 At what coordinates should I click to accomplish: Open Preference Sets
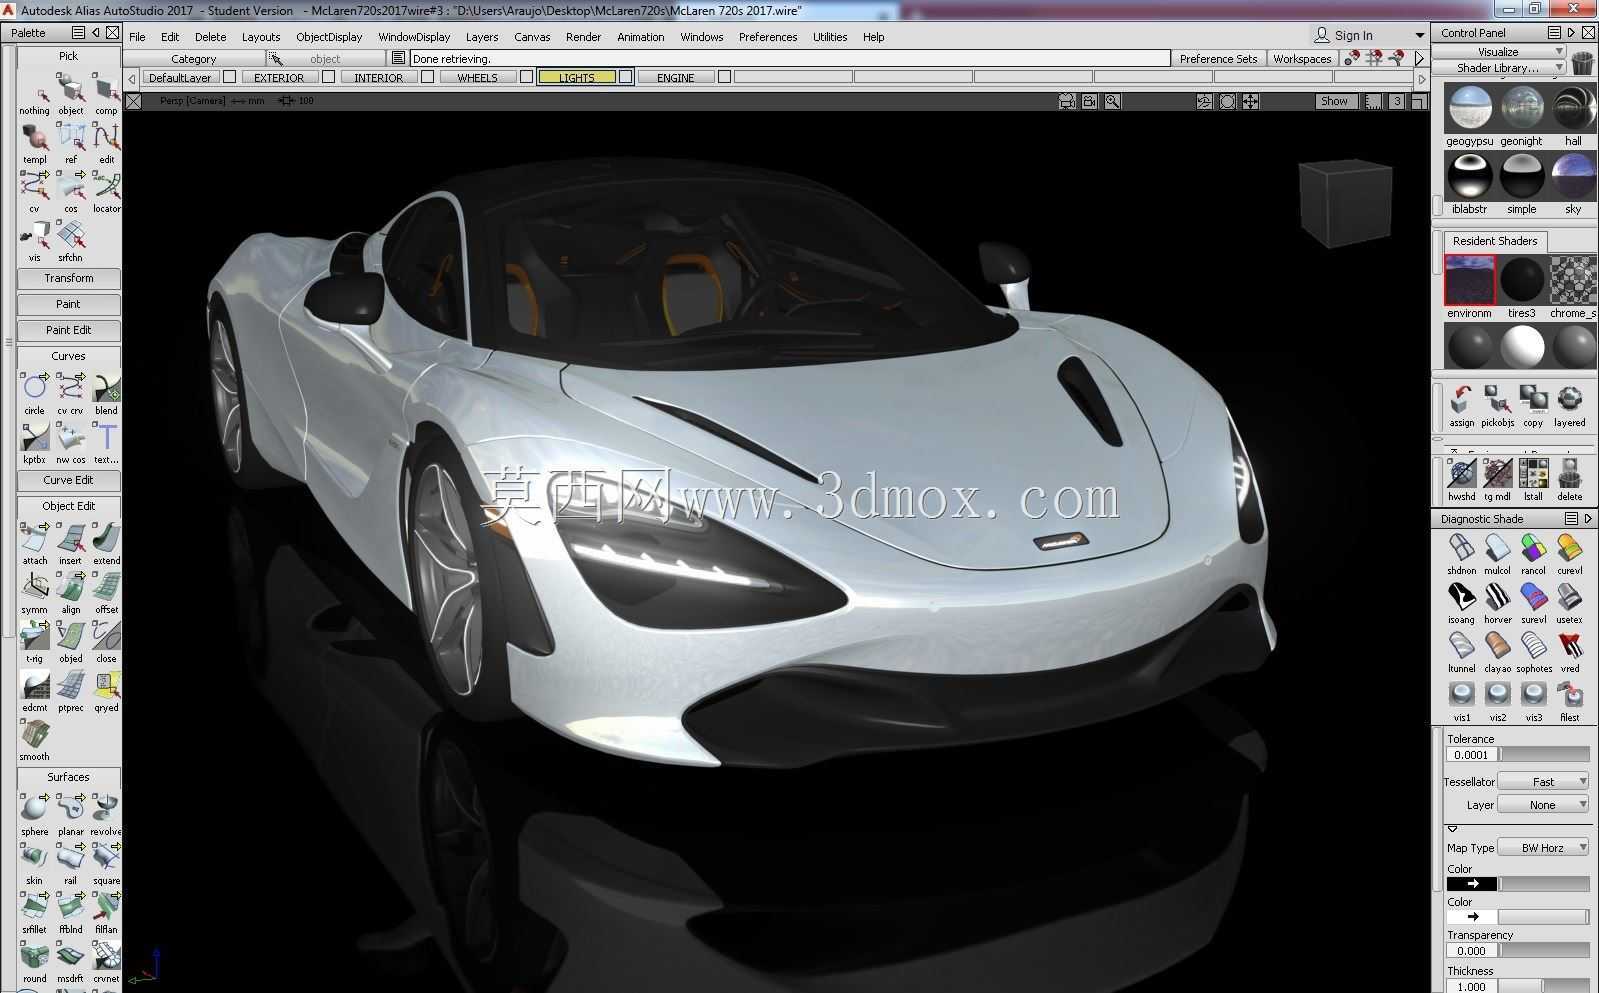coord(1218,59)
